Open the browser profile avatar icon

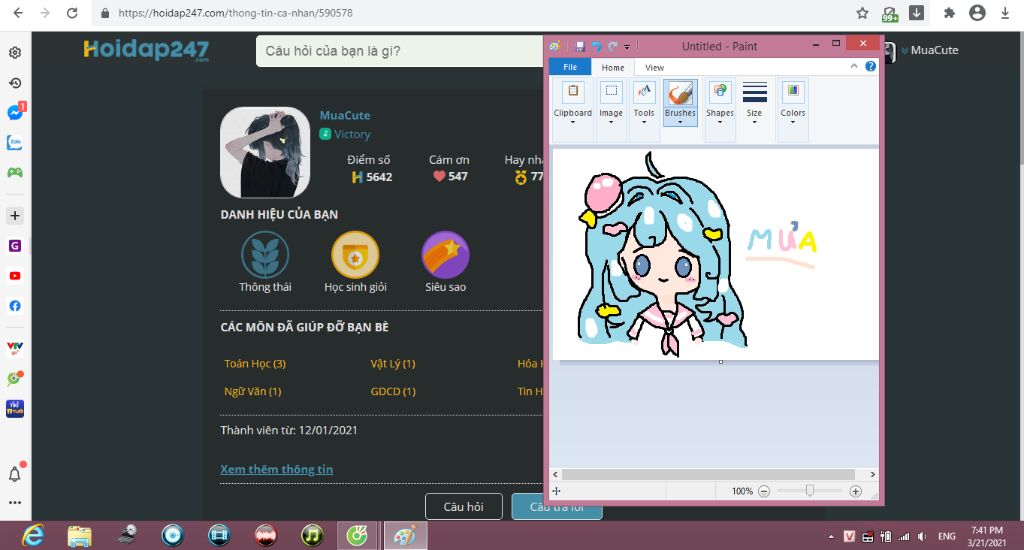(x=977, y=13)
